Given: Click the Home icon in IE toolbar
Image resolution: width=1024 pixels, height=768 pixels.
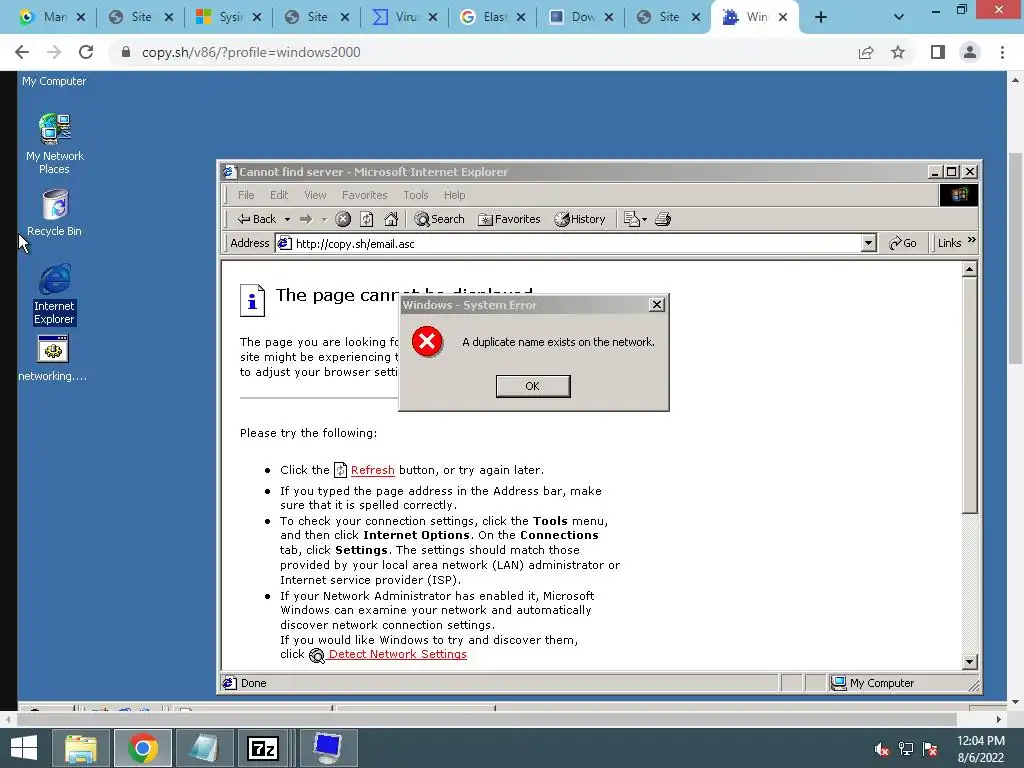Looking at the screenshot, I should point(391,219).
